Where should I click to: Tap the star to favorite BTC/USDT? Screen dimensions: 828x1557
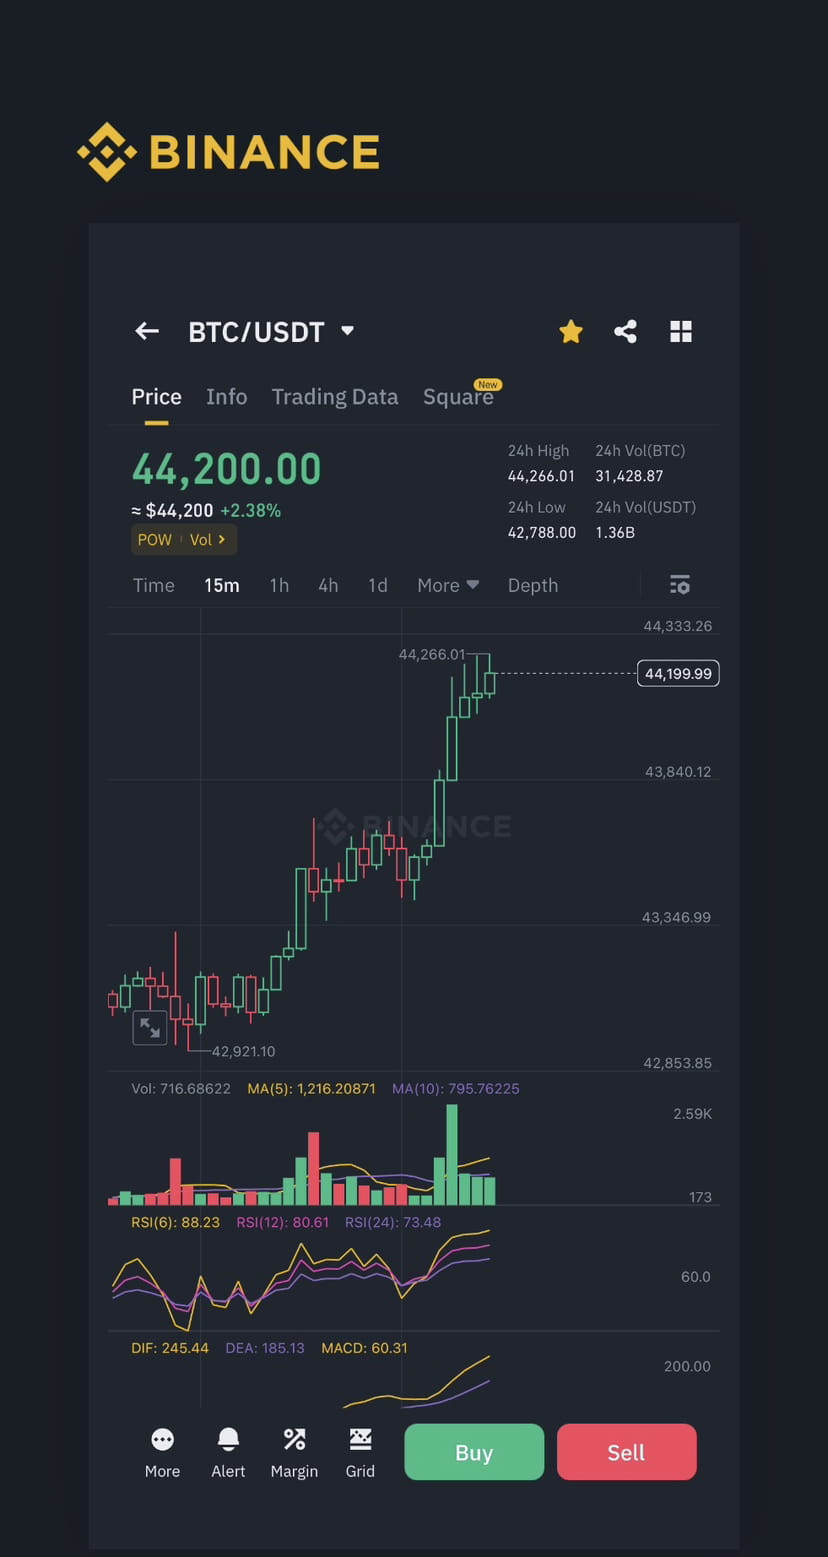(570, 331)
